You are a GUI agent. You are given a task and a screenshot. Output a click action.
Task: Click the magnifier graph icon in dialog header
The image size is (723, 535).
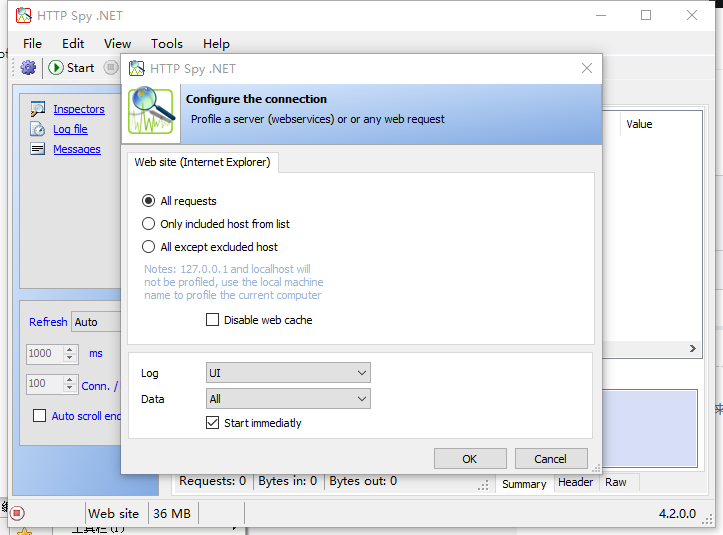coord(151,114)
